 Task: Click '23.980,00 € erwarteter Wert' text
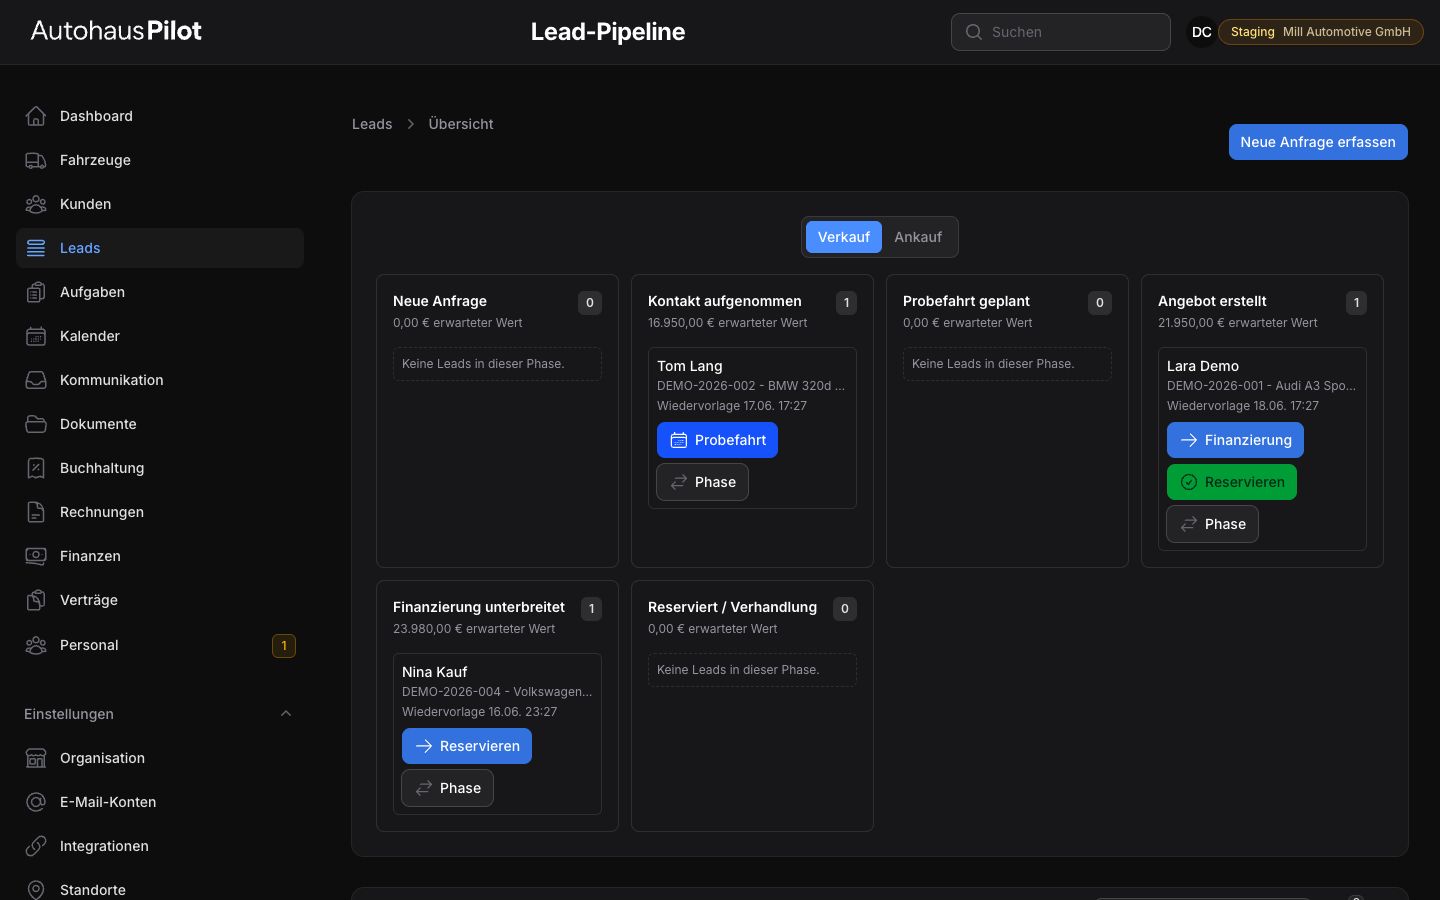point(474,629)
